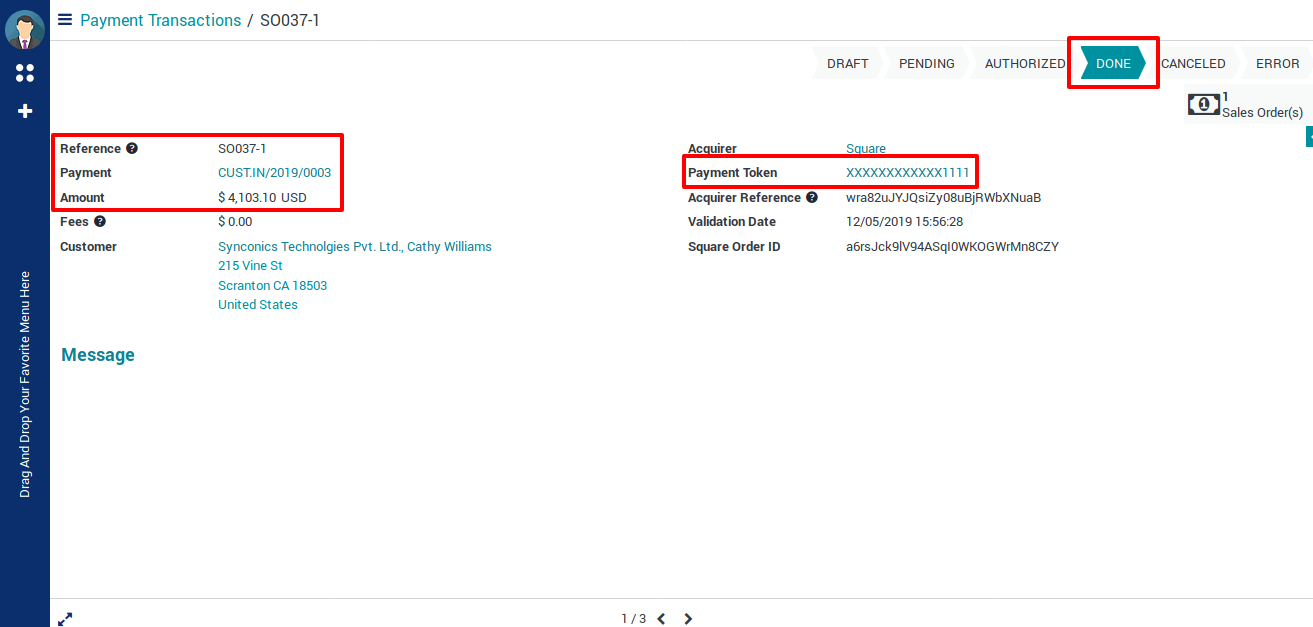Open Payment Transactions breadcrumb link

pyautogui.click(x=160, y=20)
